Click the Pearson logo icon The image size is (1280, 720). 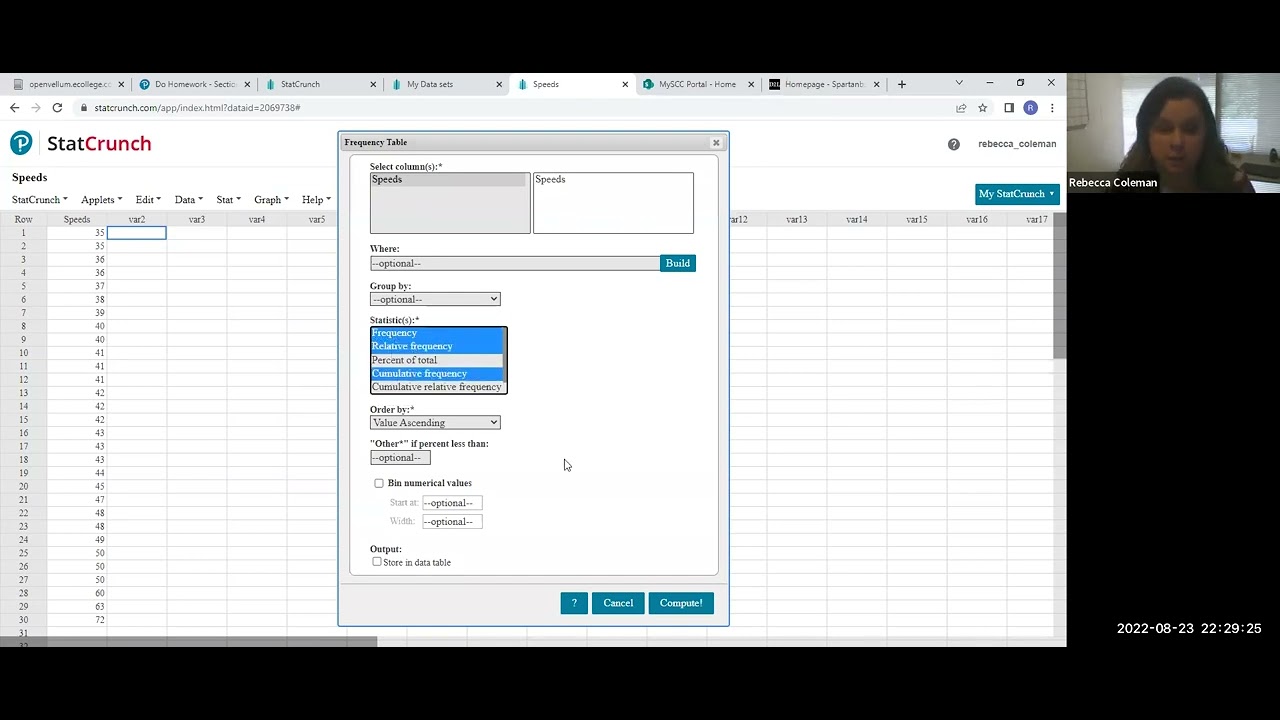click(x=21, y=143)
